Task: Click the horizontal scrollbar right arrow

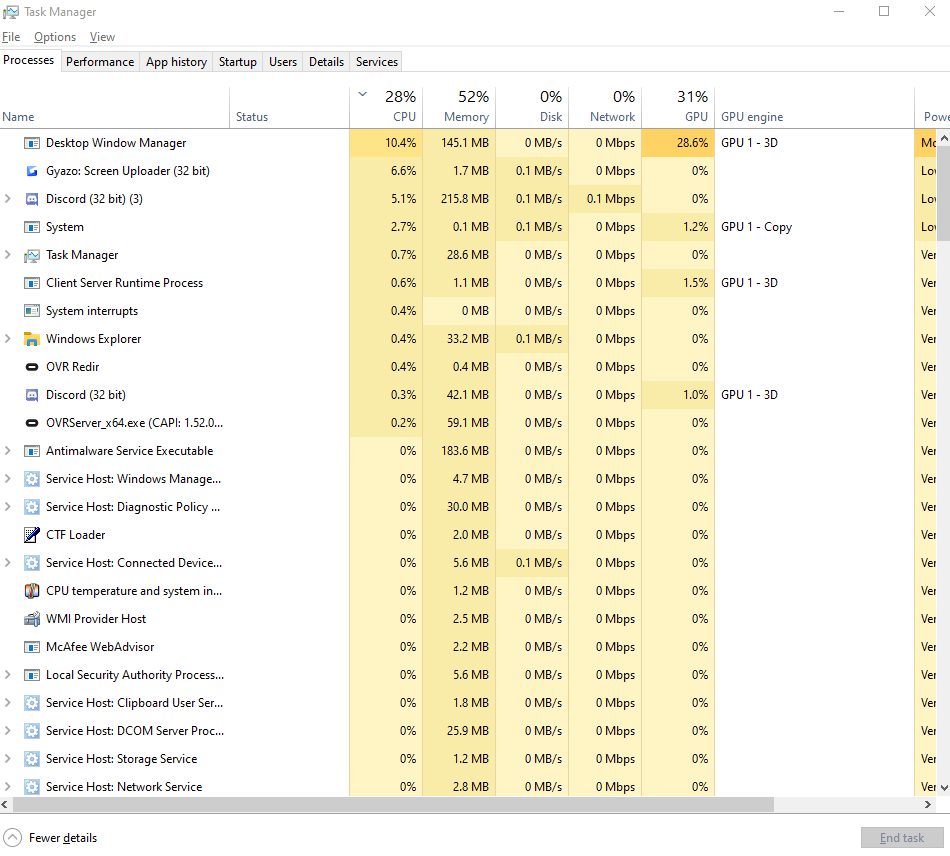Action: pos(927,804)
